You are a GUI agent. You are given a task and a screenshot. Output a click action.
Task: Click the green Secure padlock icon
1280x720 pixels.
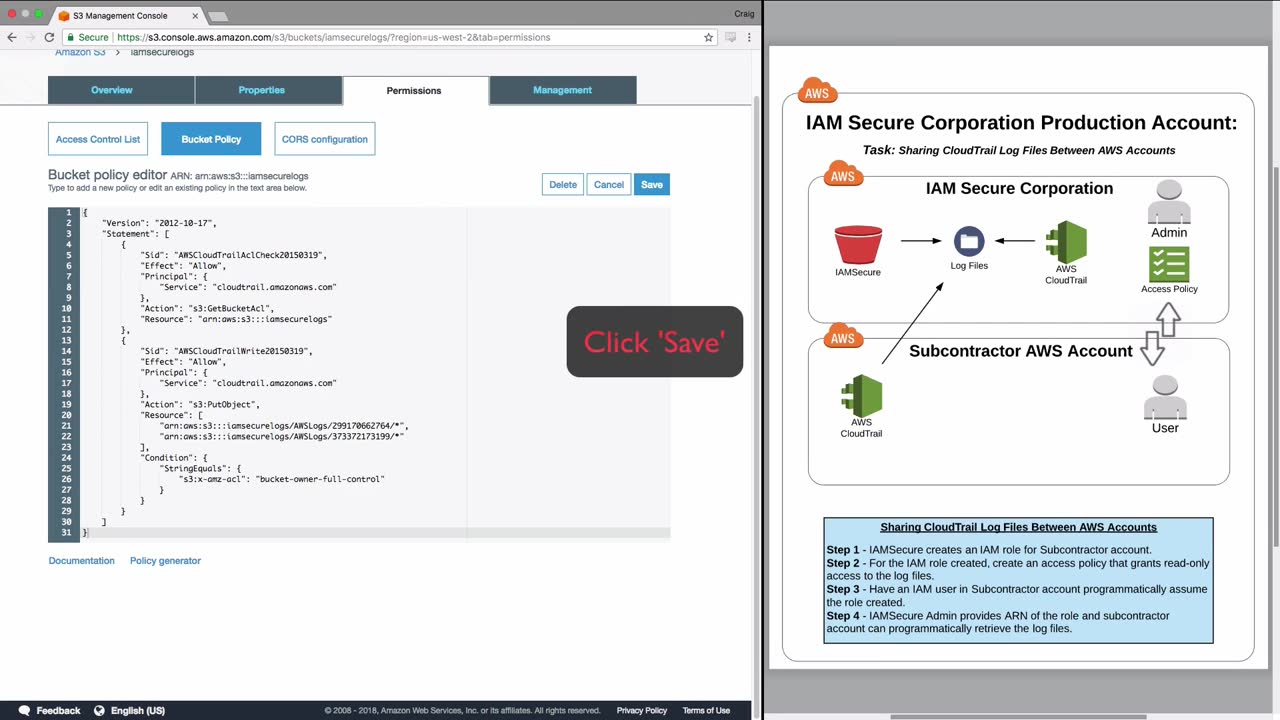click(x=69, y=37)
